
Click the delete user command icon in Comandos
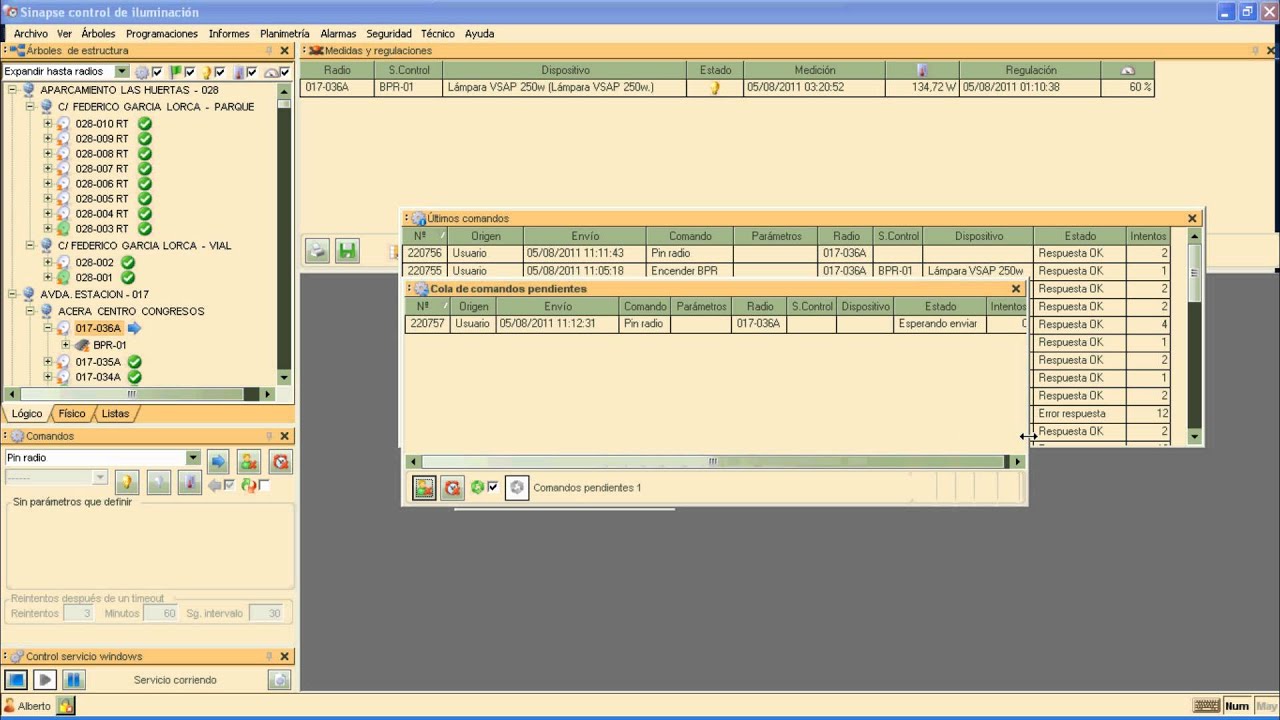click(x=250, y=460)
